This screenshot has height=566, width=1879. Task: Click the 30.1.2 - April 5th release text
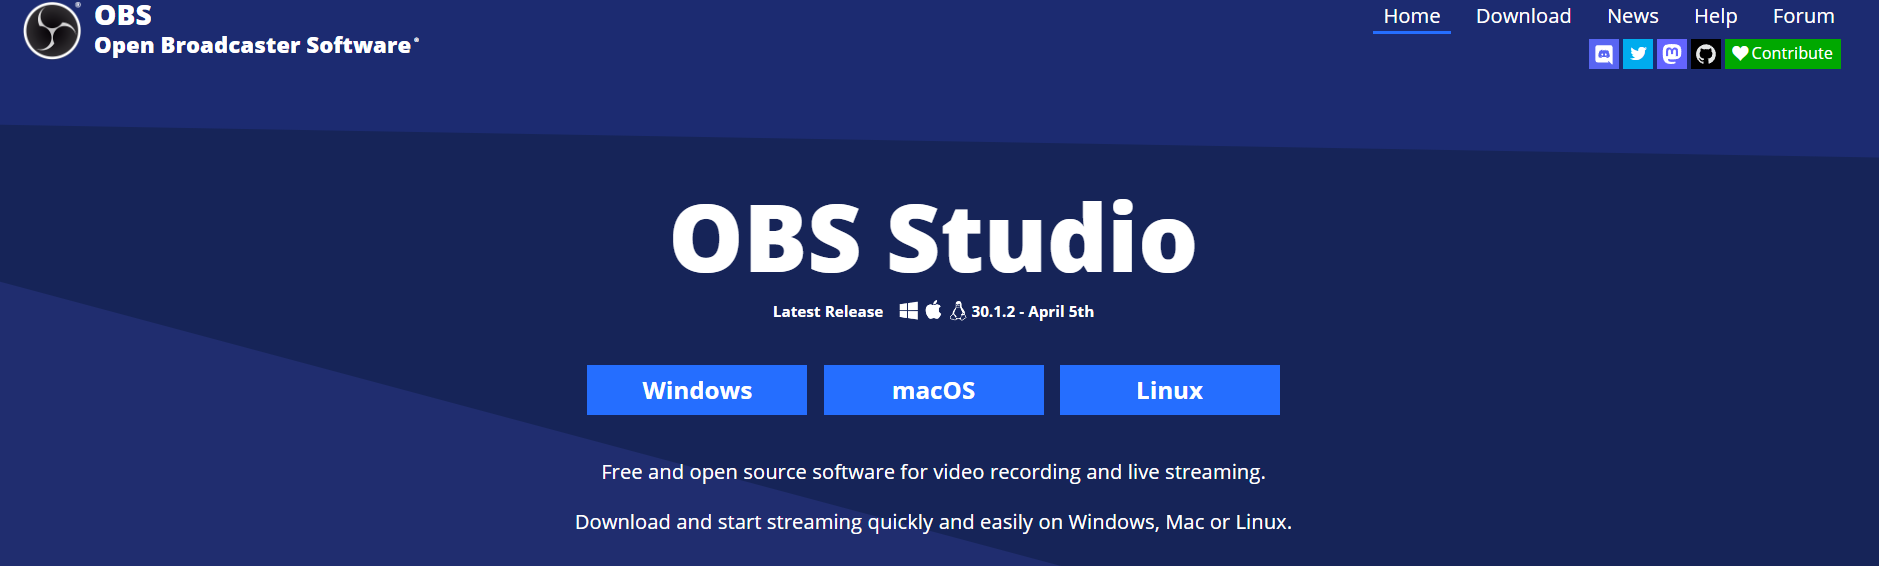tap(1033, 311)
